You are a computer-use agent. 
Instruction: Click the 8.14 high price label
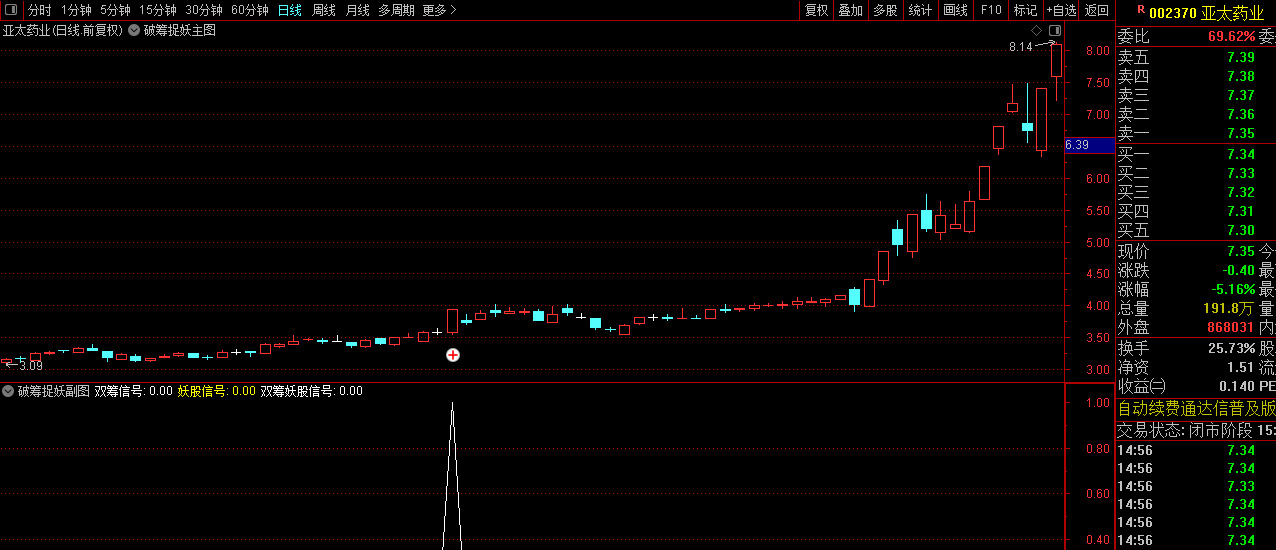(x=1020, y=47)
